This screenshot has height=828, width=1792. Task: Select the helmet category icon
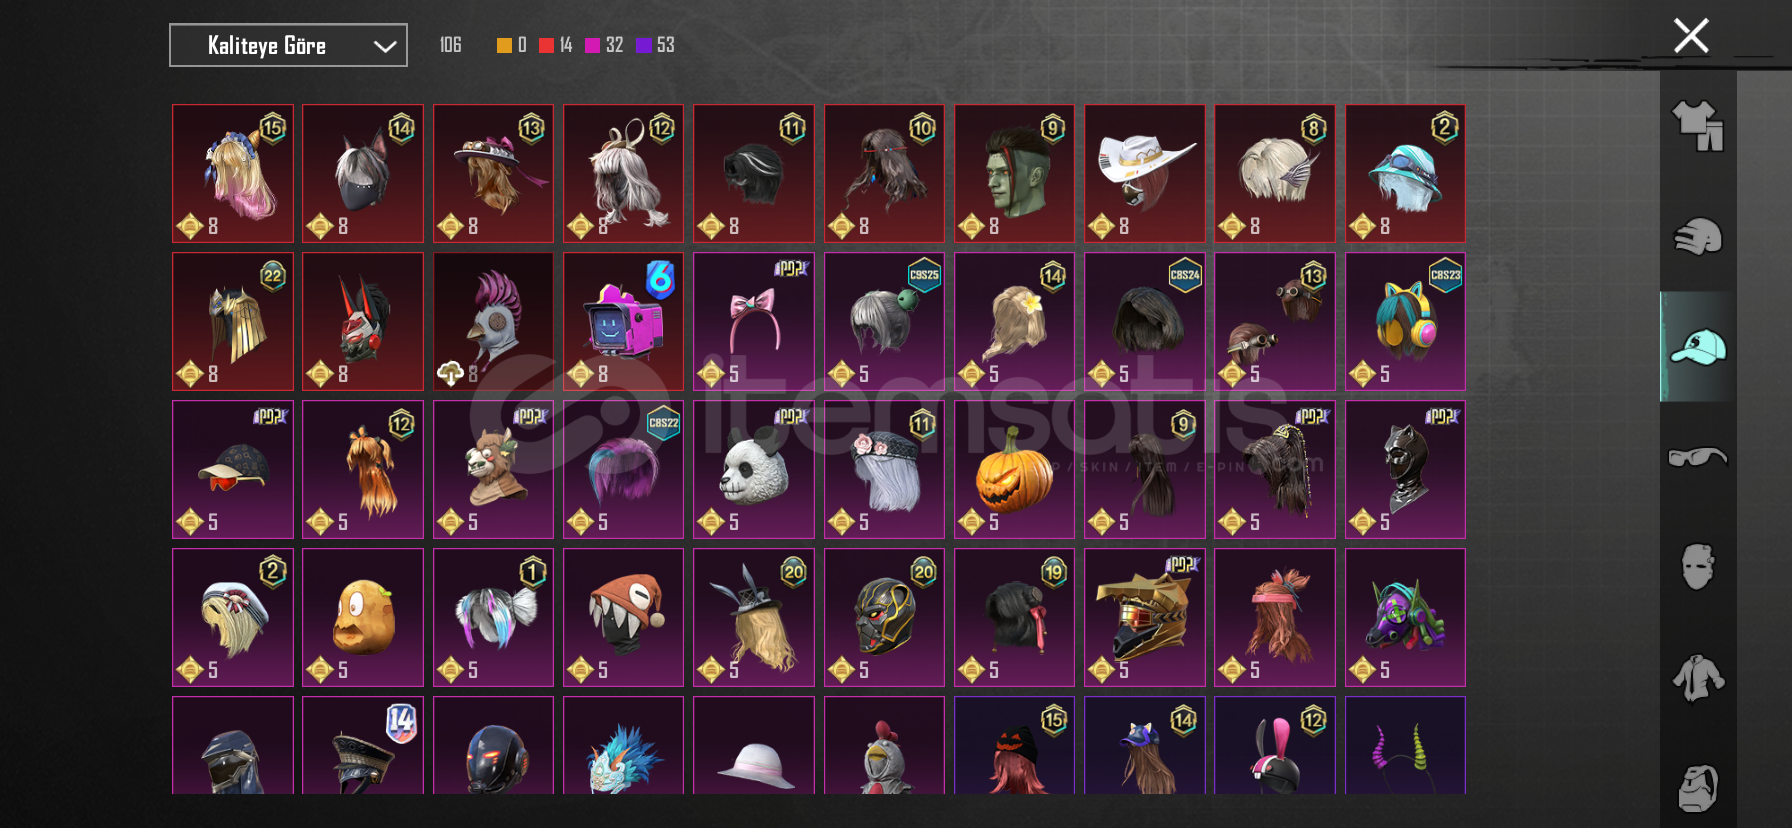point(1698,237)
